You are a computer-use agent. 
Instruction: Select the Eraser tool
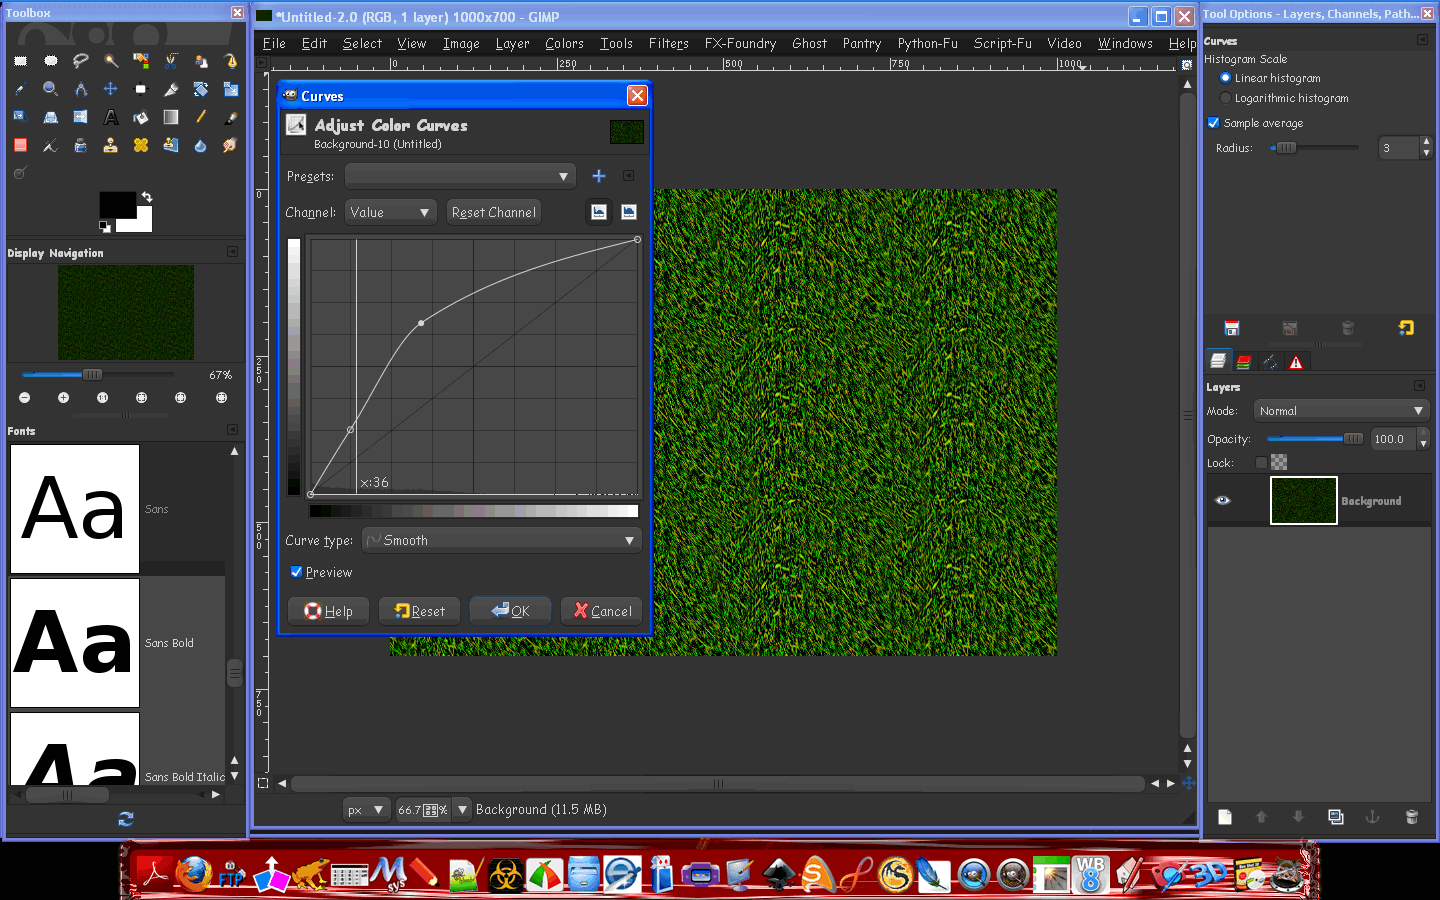pos(20,145)
